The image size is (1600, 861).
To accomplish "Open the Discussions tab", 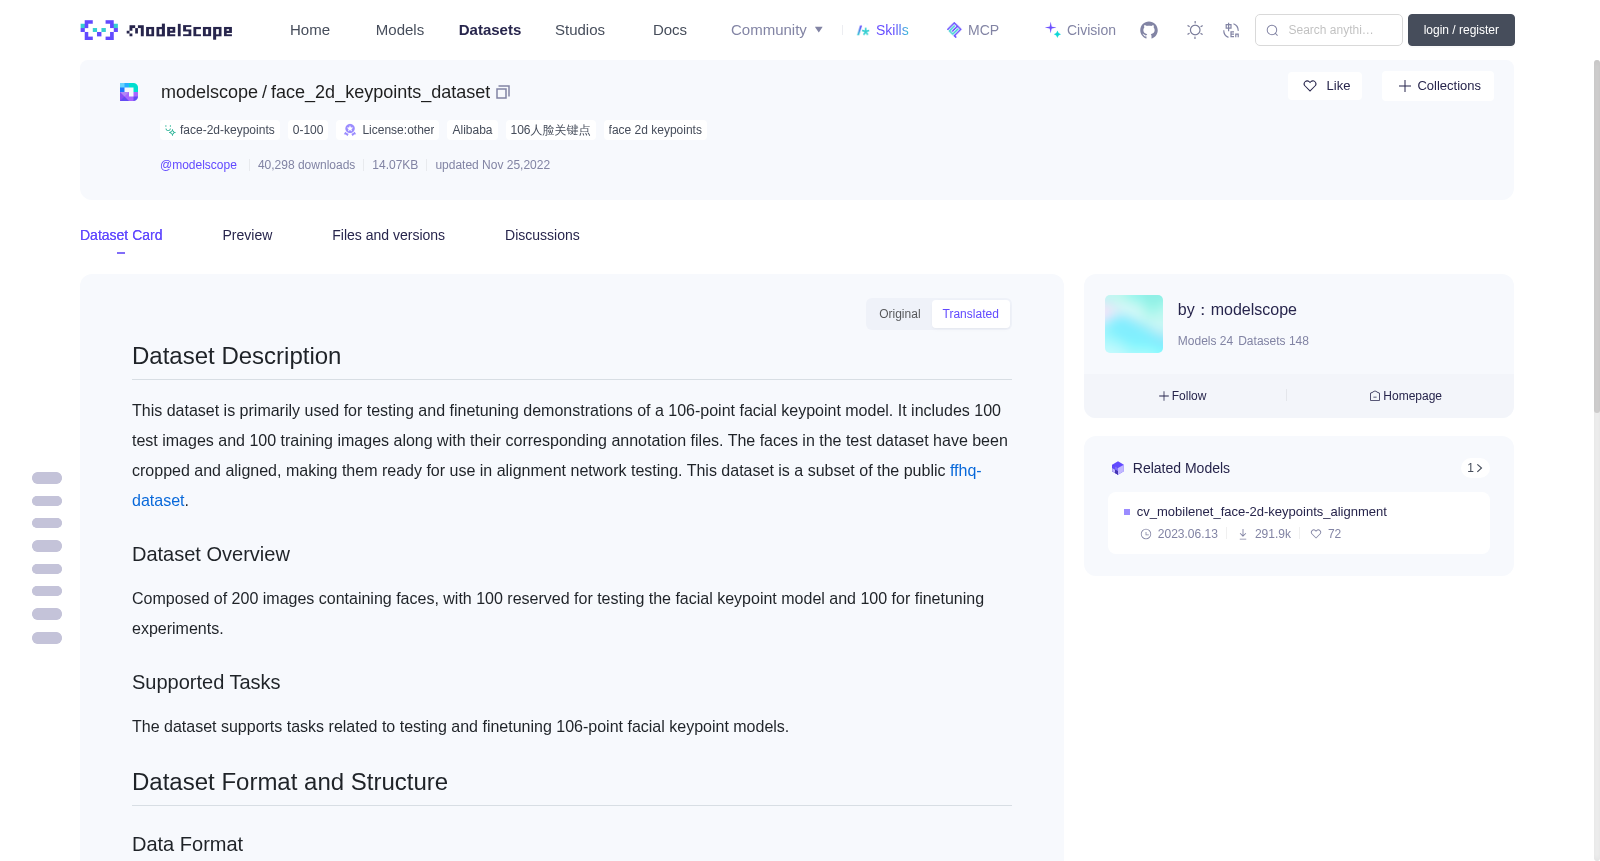I will tap(542, 235).
